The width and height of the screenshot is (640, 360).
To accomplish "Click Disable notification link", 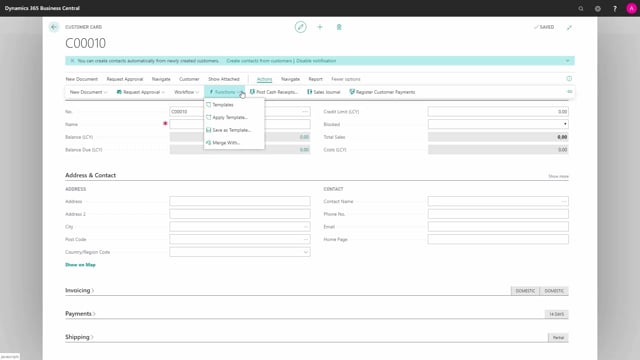I will click(316, 61).
